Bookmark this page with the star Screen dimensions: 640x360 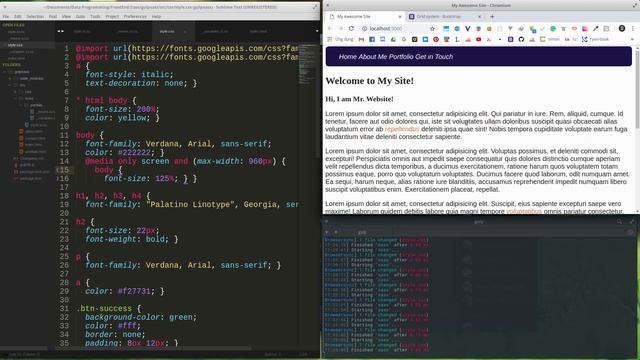[432, 29]
